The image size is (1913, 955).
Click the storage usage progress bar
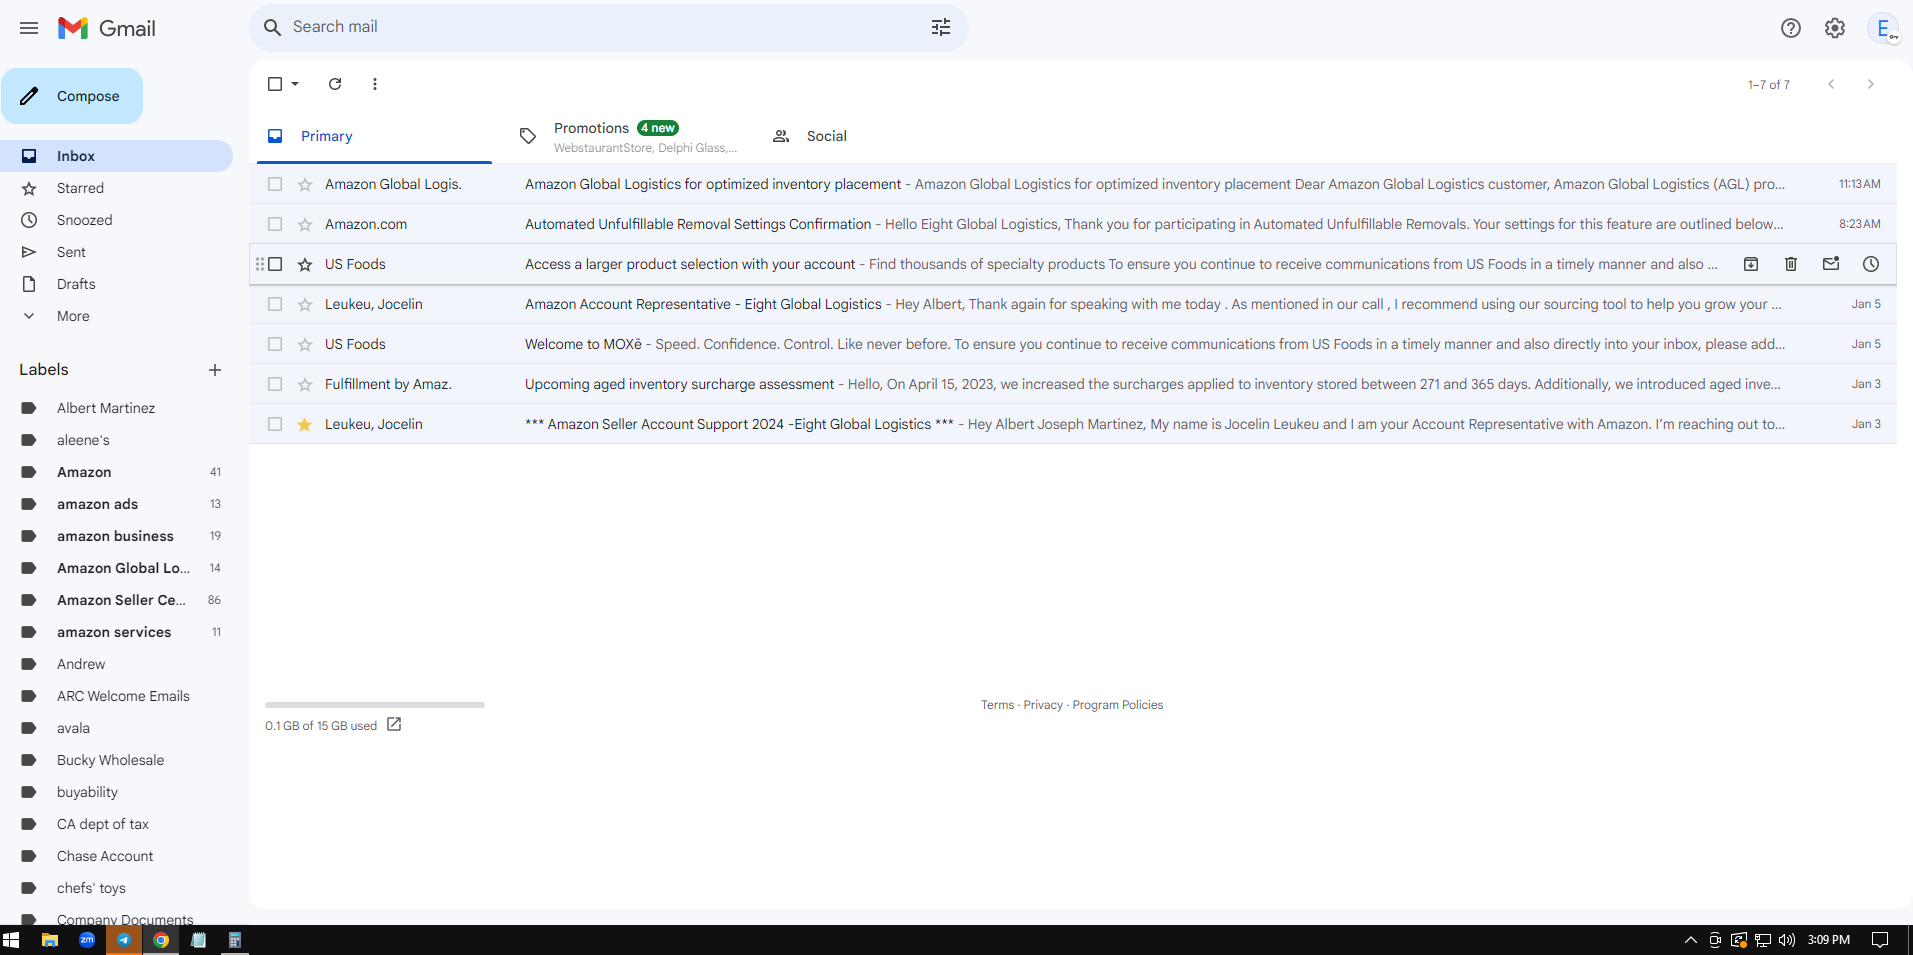pos(375,705)
